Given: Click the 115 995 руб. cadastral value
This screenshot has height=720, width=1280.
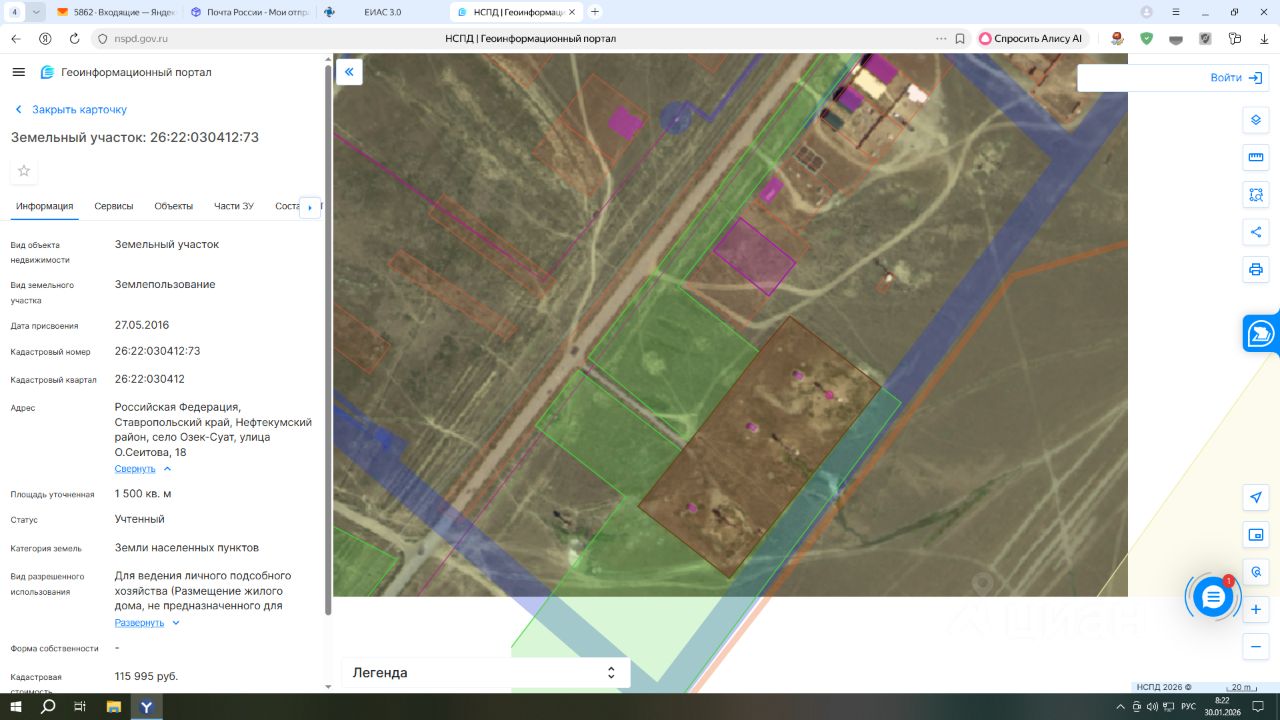Looking at the screenshot, I should coord(146,676).
